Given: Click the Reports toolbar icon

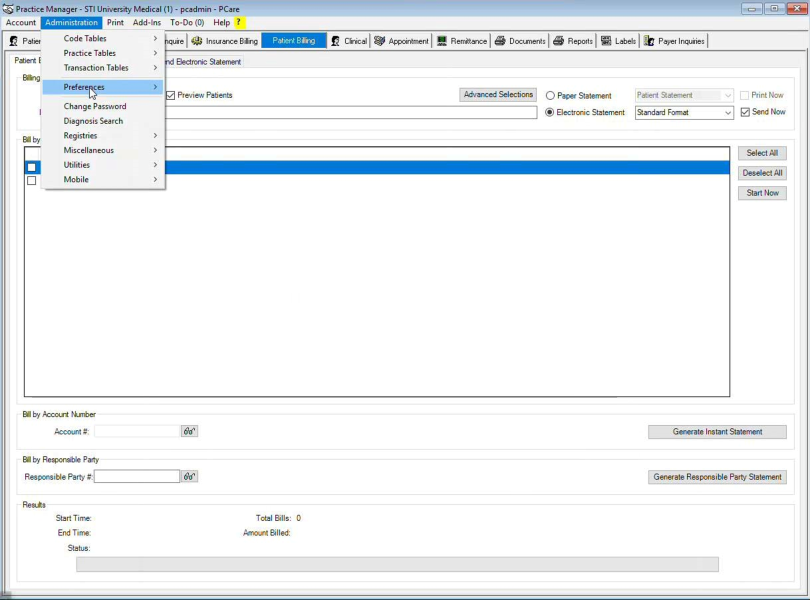Looking at the screenshot, I should (x=558, y=41).
